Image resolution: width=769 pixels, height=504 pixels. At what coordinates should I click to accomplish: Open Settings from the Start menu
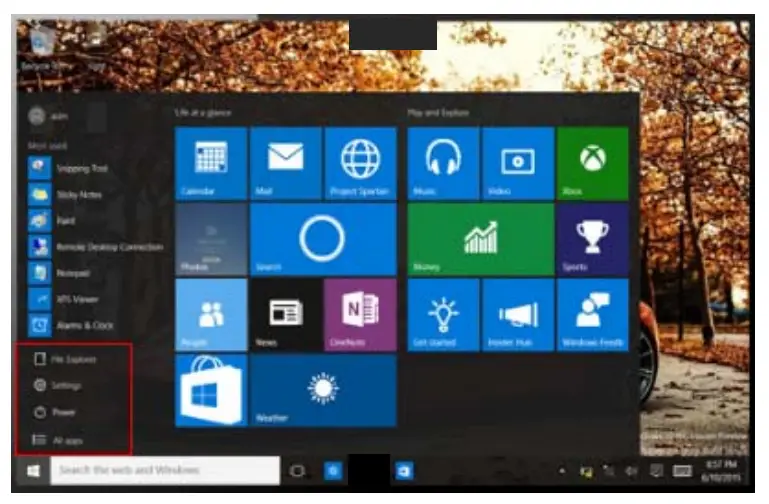click(x=57, y=386)
